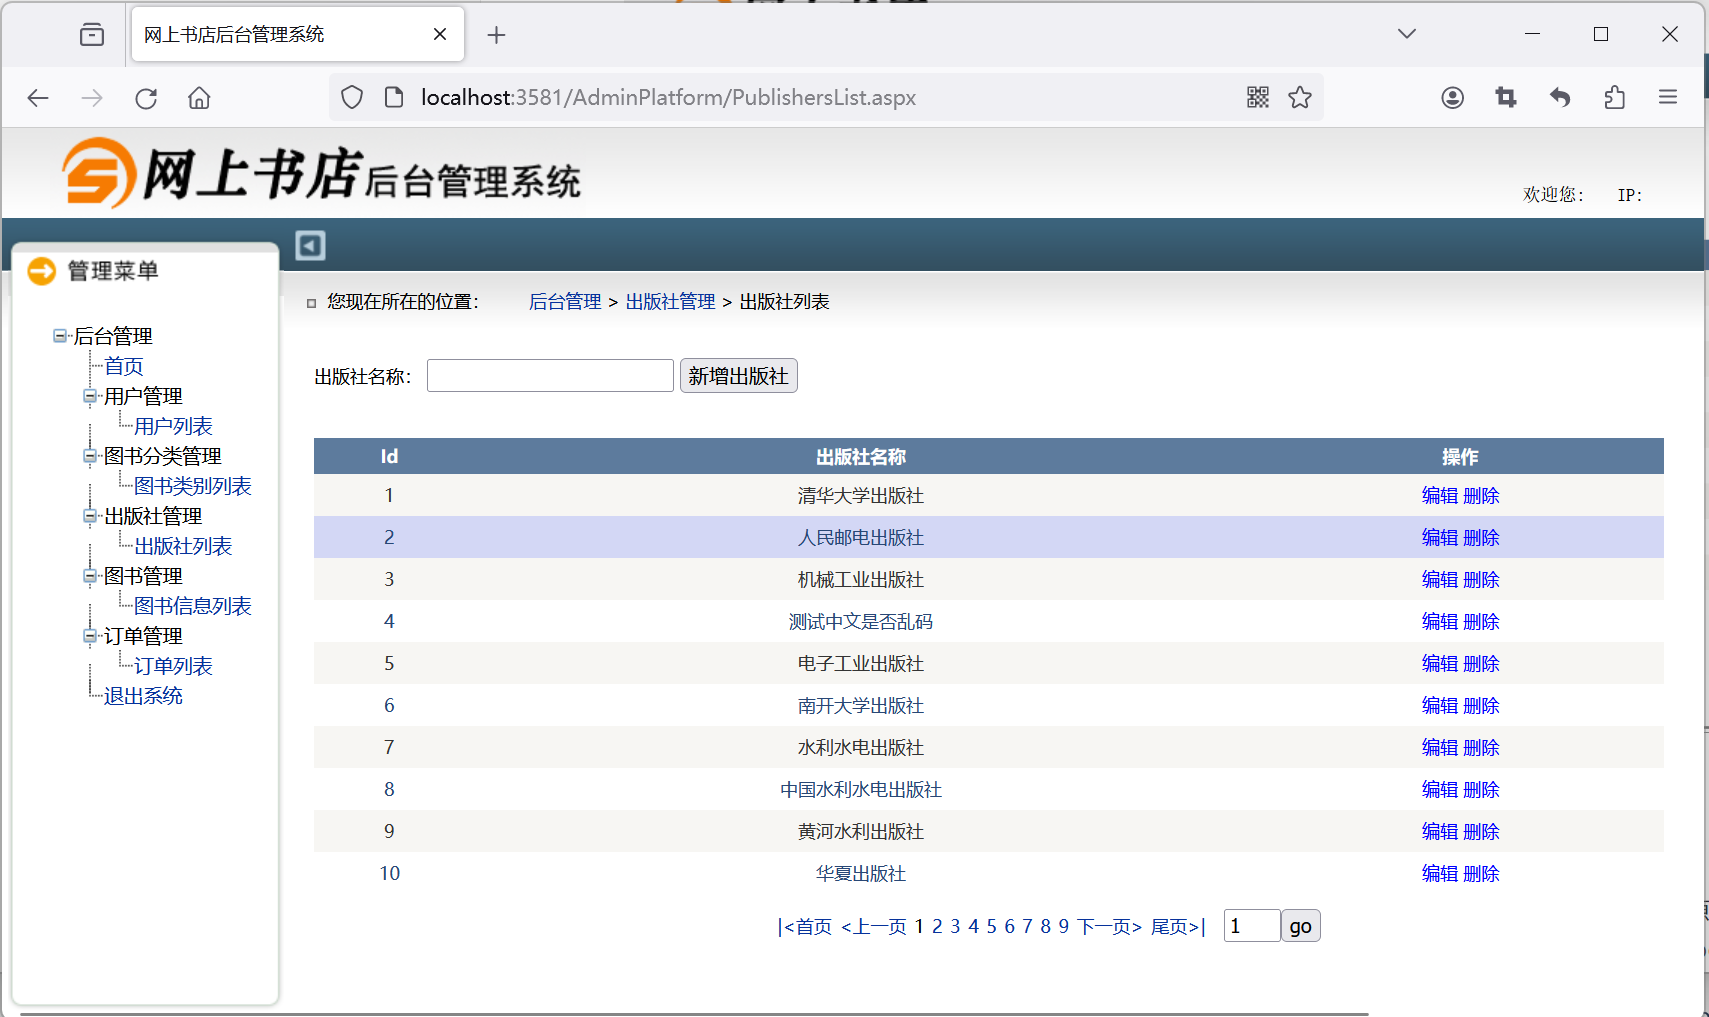Go to browser home page icon
The height and width of the screenshot is (1017, 1709).
pos(199,98)
